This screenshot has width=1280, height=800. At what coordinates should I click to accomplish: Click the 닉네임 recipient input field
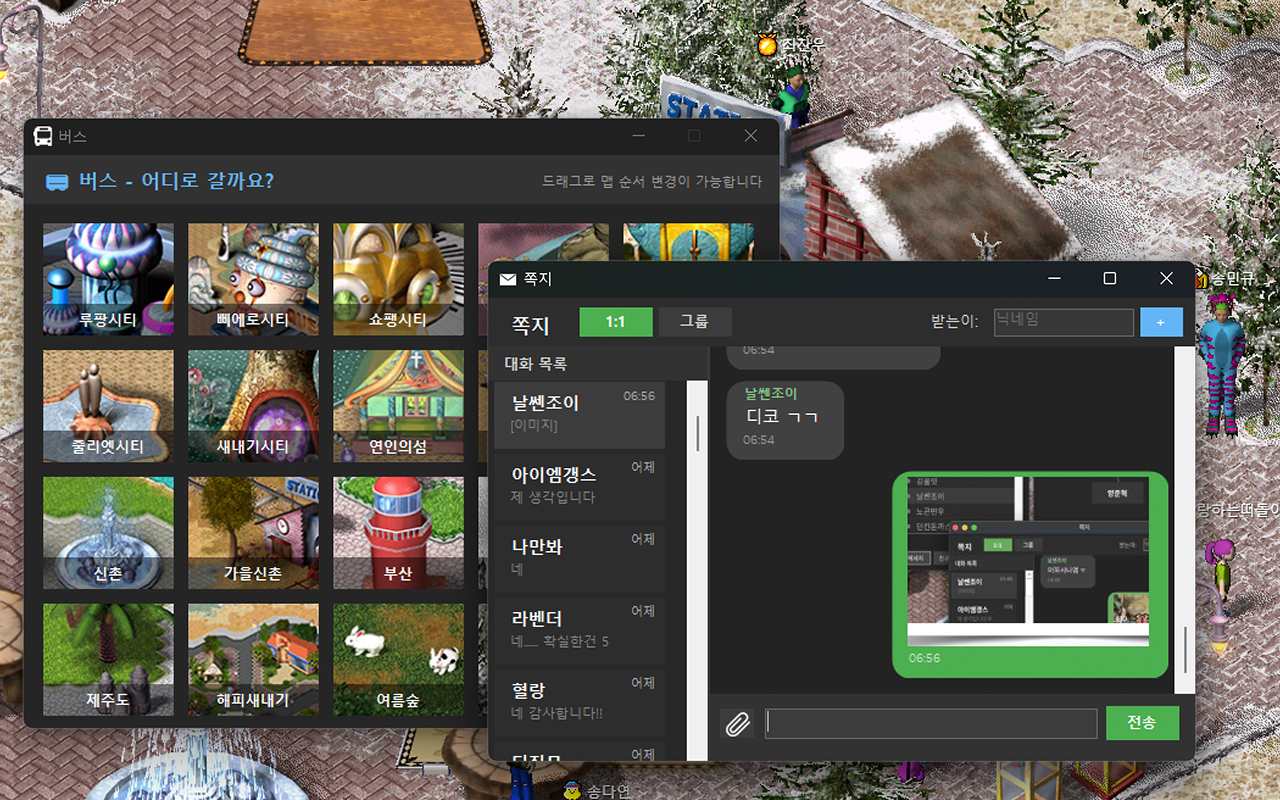1063,322
